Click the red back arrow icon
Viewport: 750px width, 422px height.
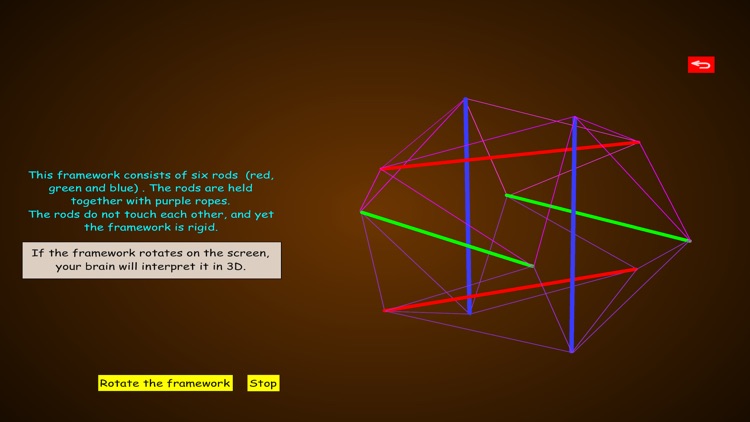coord(701,65)
